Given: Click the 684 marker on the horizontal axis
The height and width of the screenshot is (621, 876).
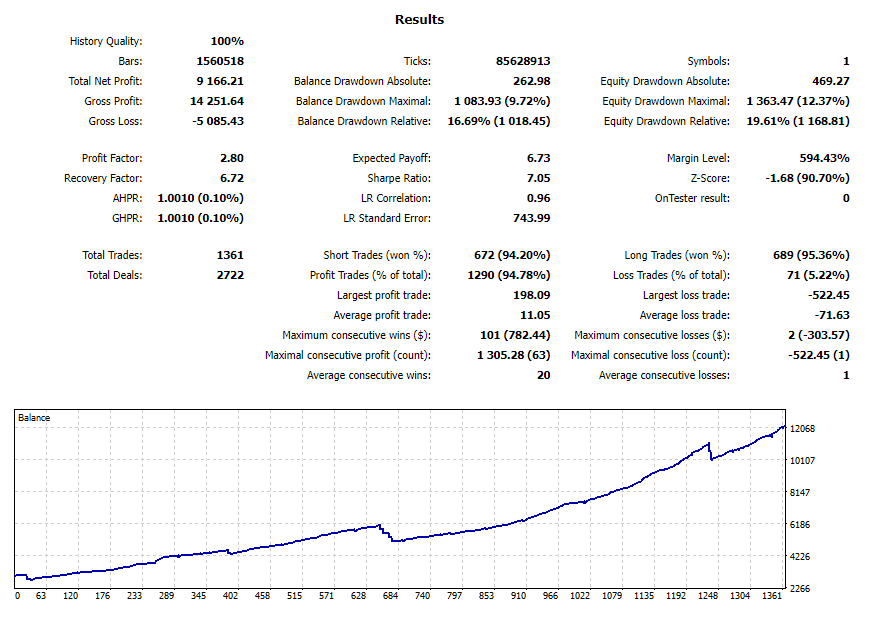Looking at the screenshot, I should tap(390, 596).
